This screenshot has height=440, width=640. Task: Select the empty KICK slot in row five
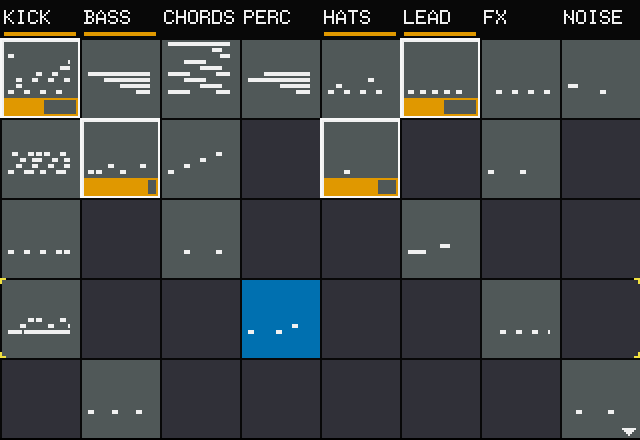41,398
